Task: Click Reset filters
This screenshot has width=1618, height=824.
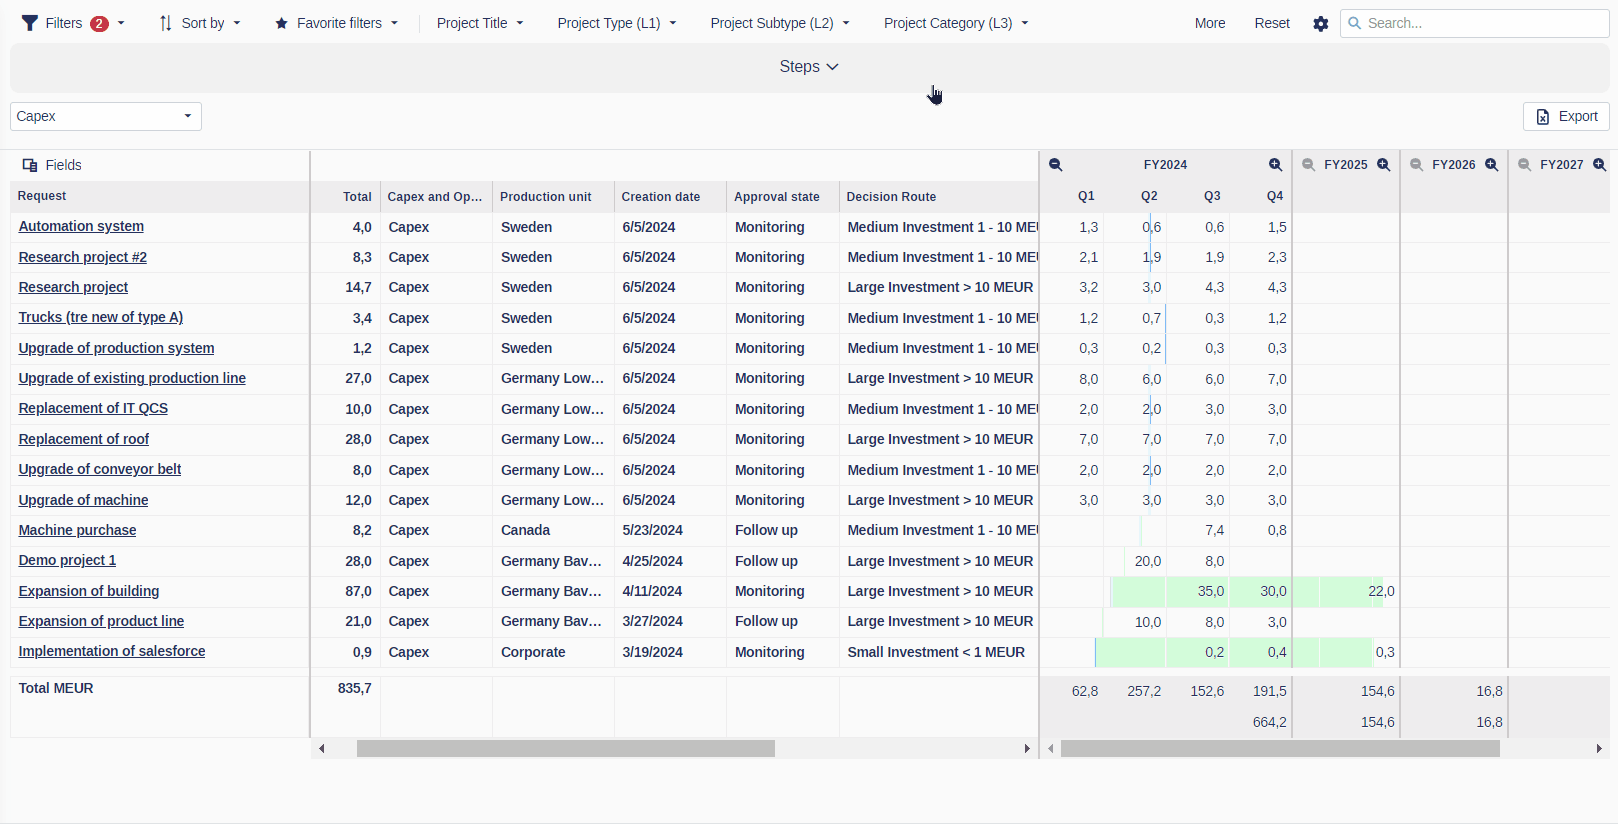Action: (1272, 23)
